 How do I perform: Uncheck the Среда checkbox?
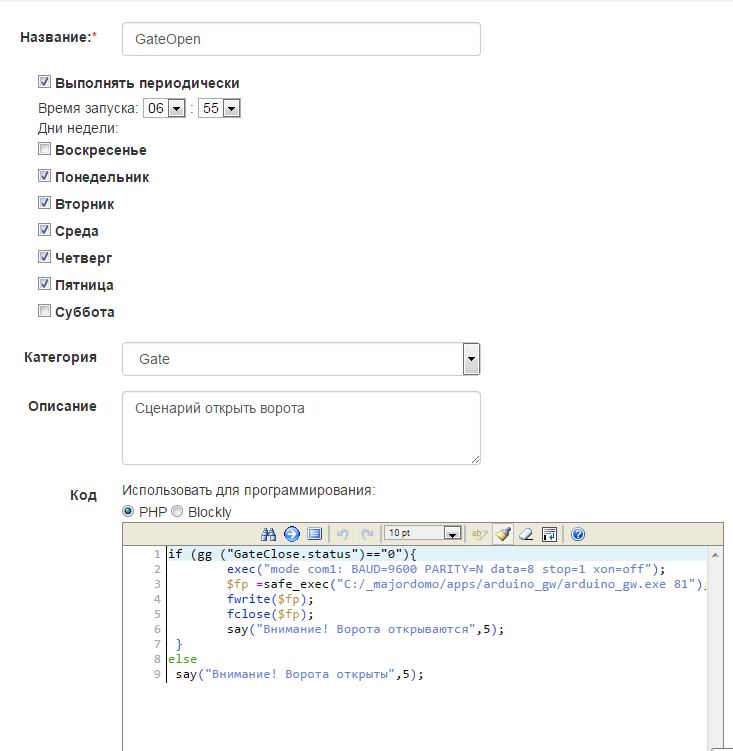45,230
